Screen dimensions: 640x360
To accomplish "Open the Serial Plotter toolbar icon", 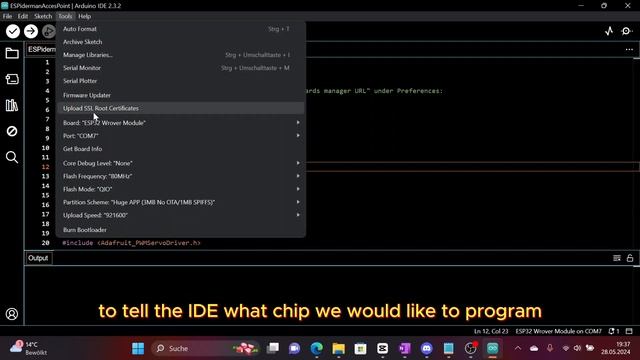I will point(609,31).
